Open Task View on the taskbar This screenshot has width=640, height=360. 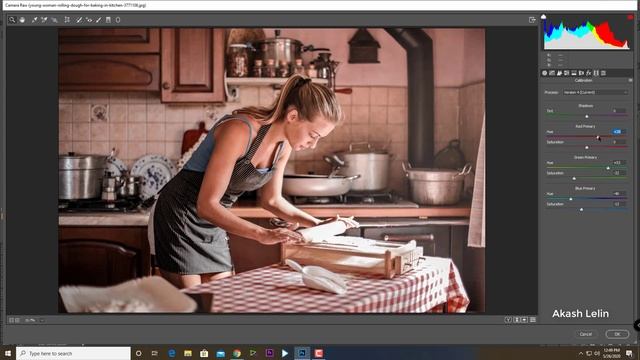155,353
